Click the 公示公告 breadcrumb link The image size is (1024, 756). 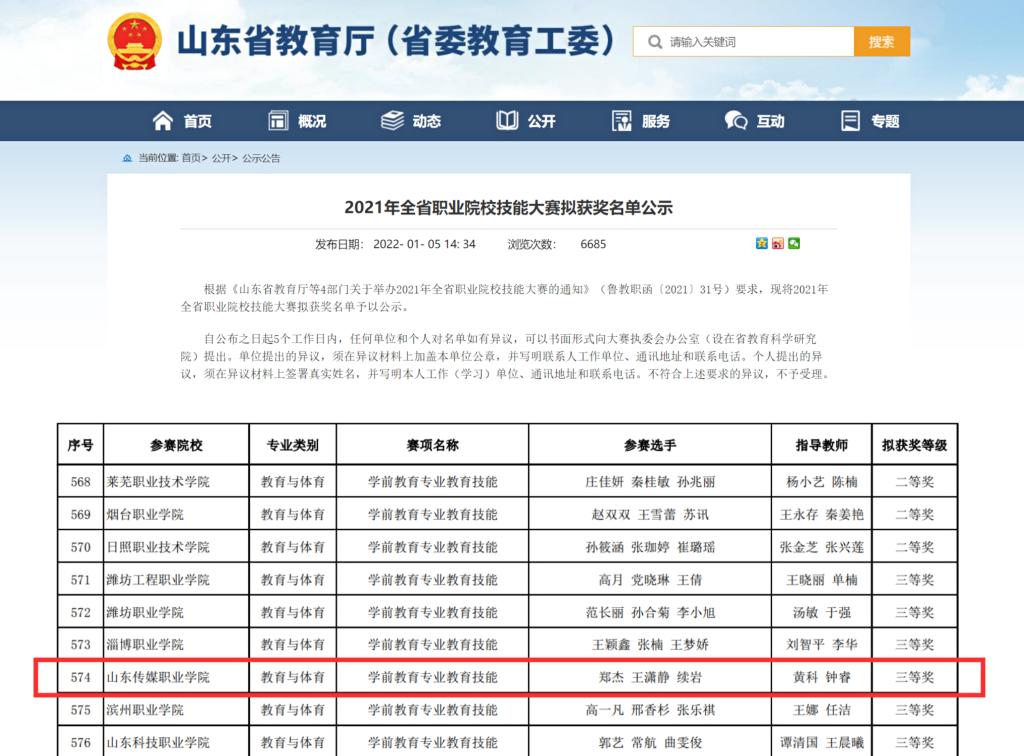(x=261, y=158)
